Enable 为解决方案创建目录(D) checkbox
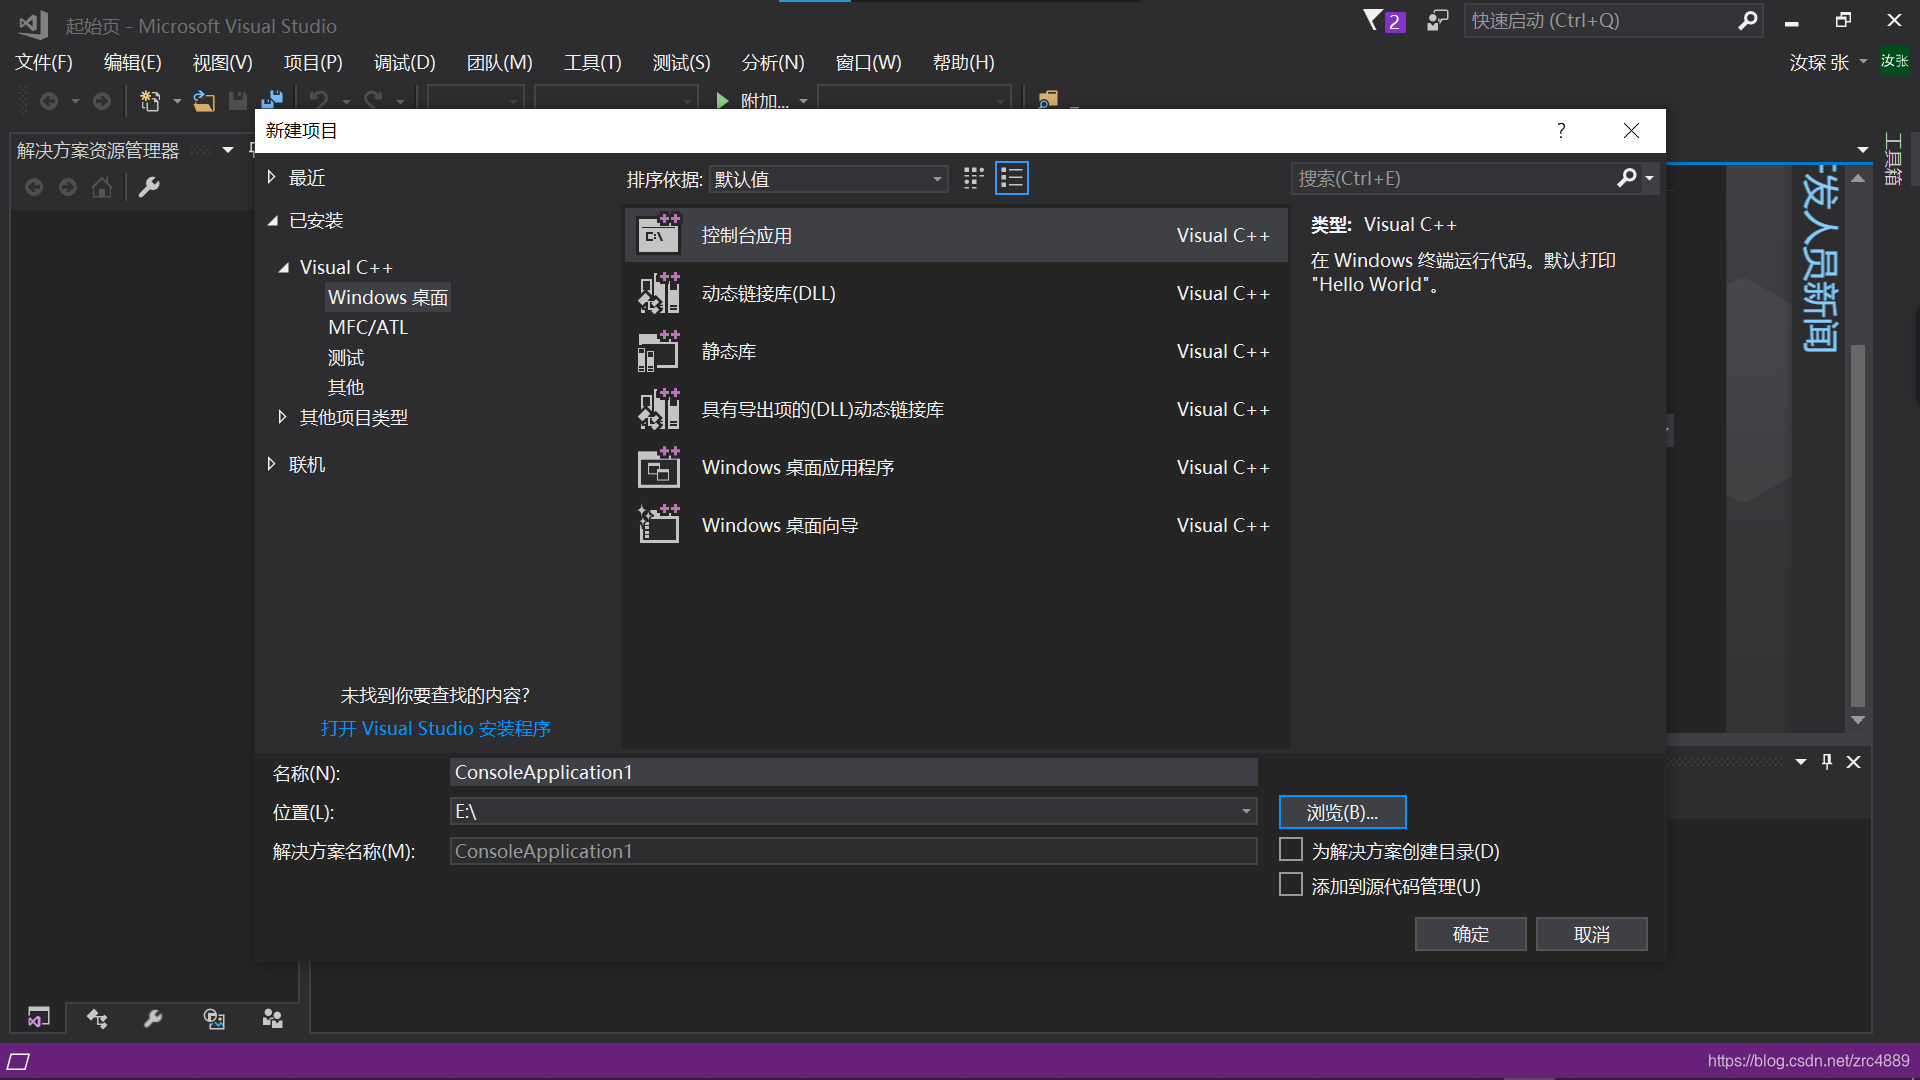This screenshot has width=1920, height=1080. (1290, 848)
